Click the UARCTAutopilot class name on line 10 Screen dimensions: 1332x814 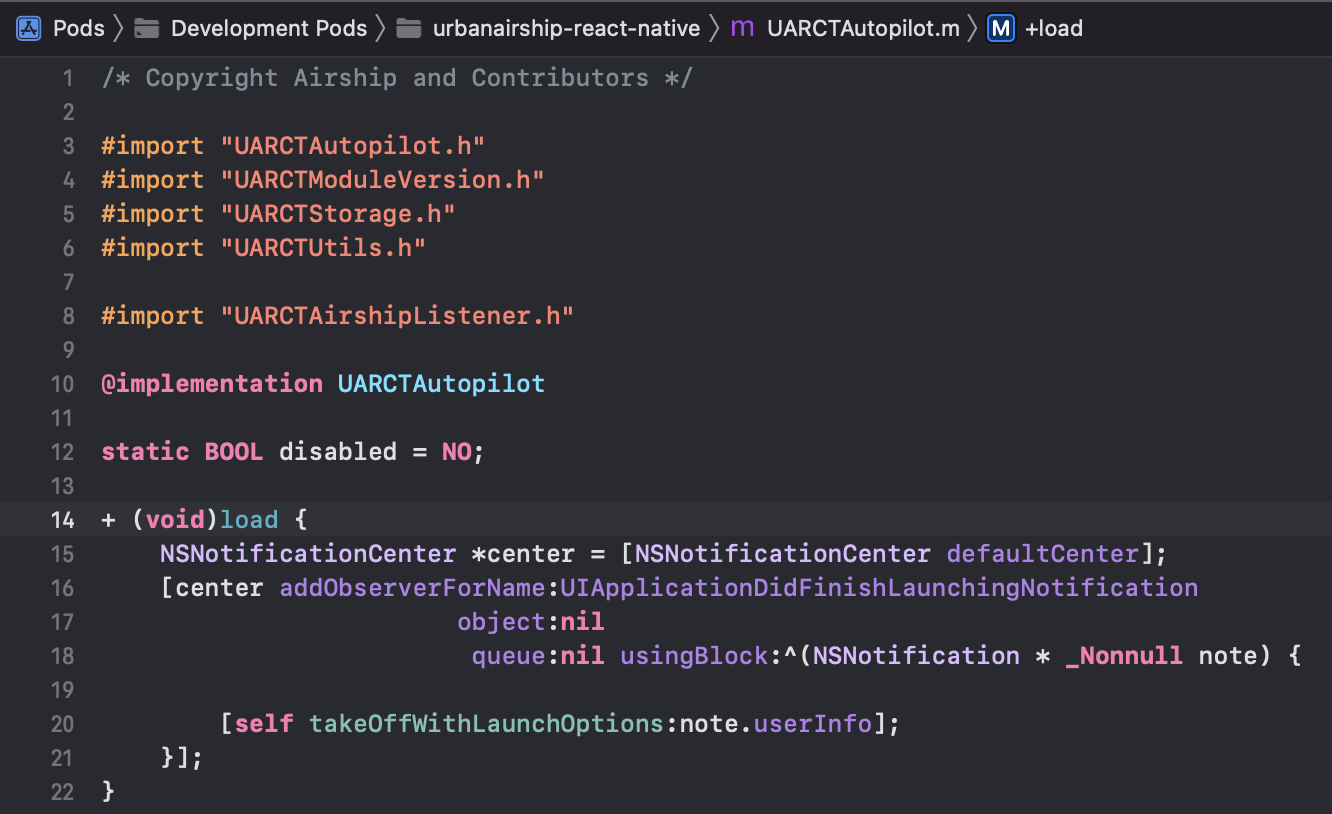click(441, 383)
